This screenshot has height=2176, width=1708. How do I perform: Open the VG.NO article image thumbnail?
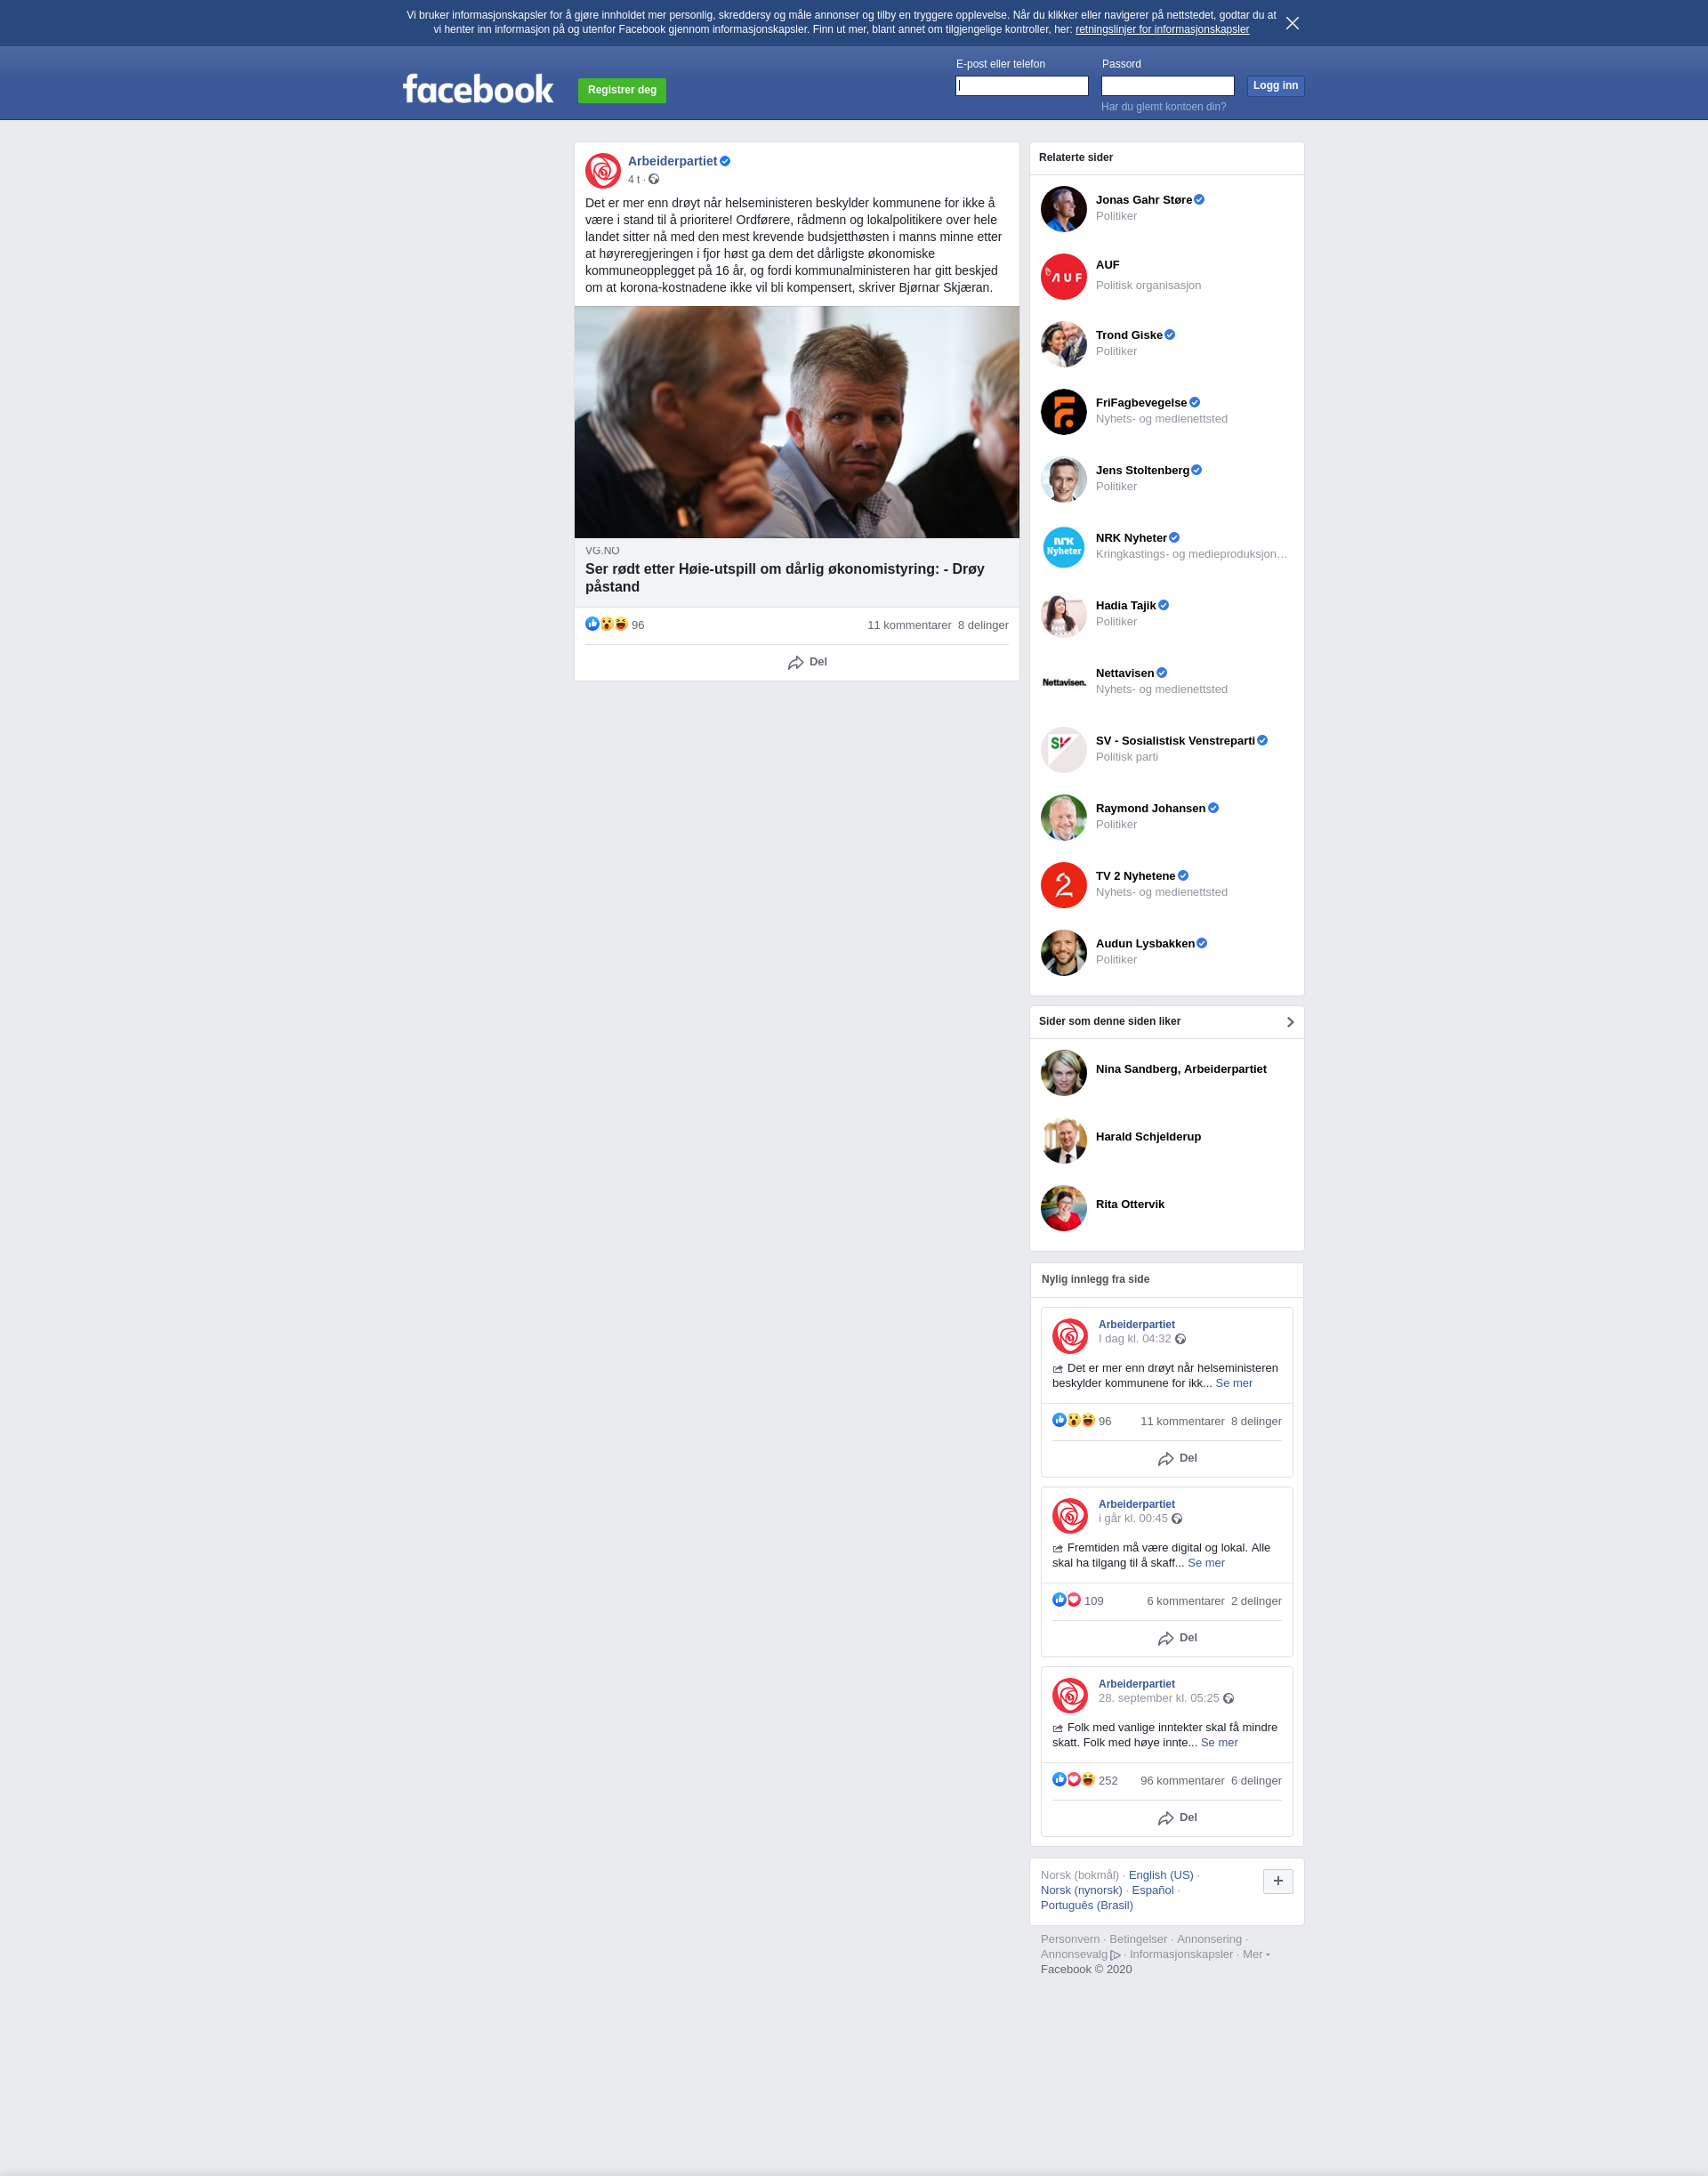[x=797, y=422]
